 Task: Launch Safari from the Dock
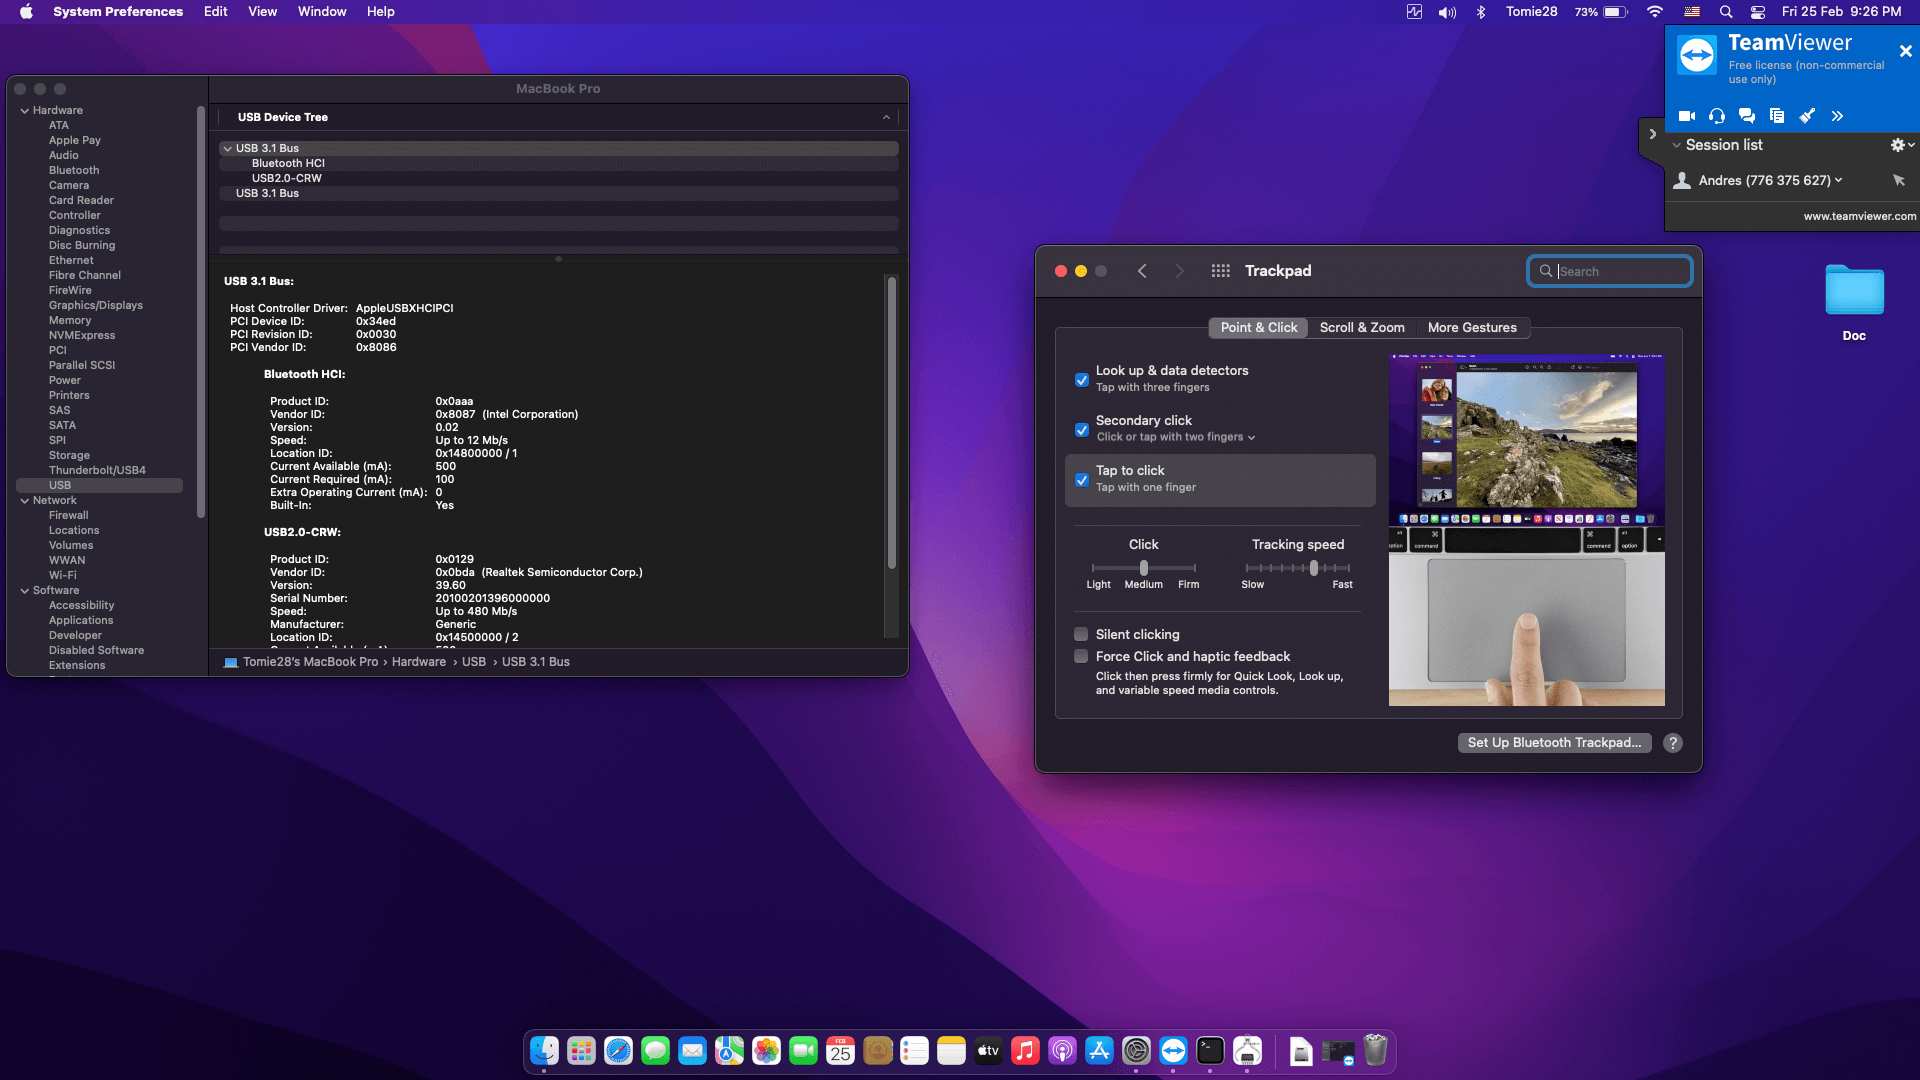[618, 1051]
